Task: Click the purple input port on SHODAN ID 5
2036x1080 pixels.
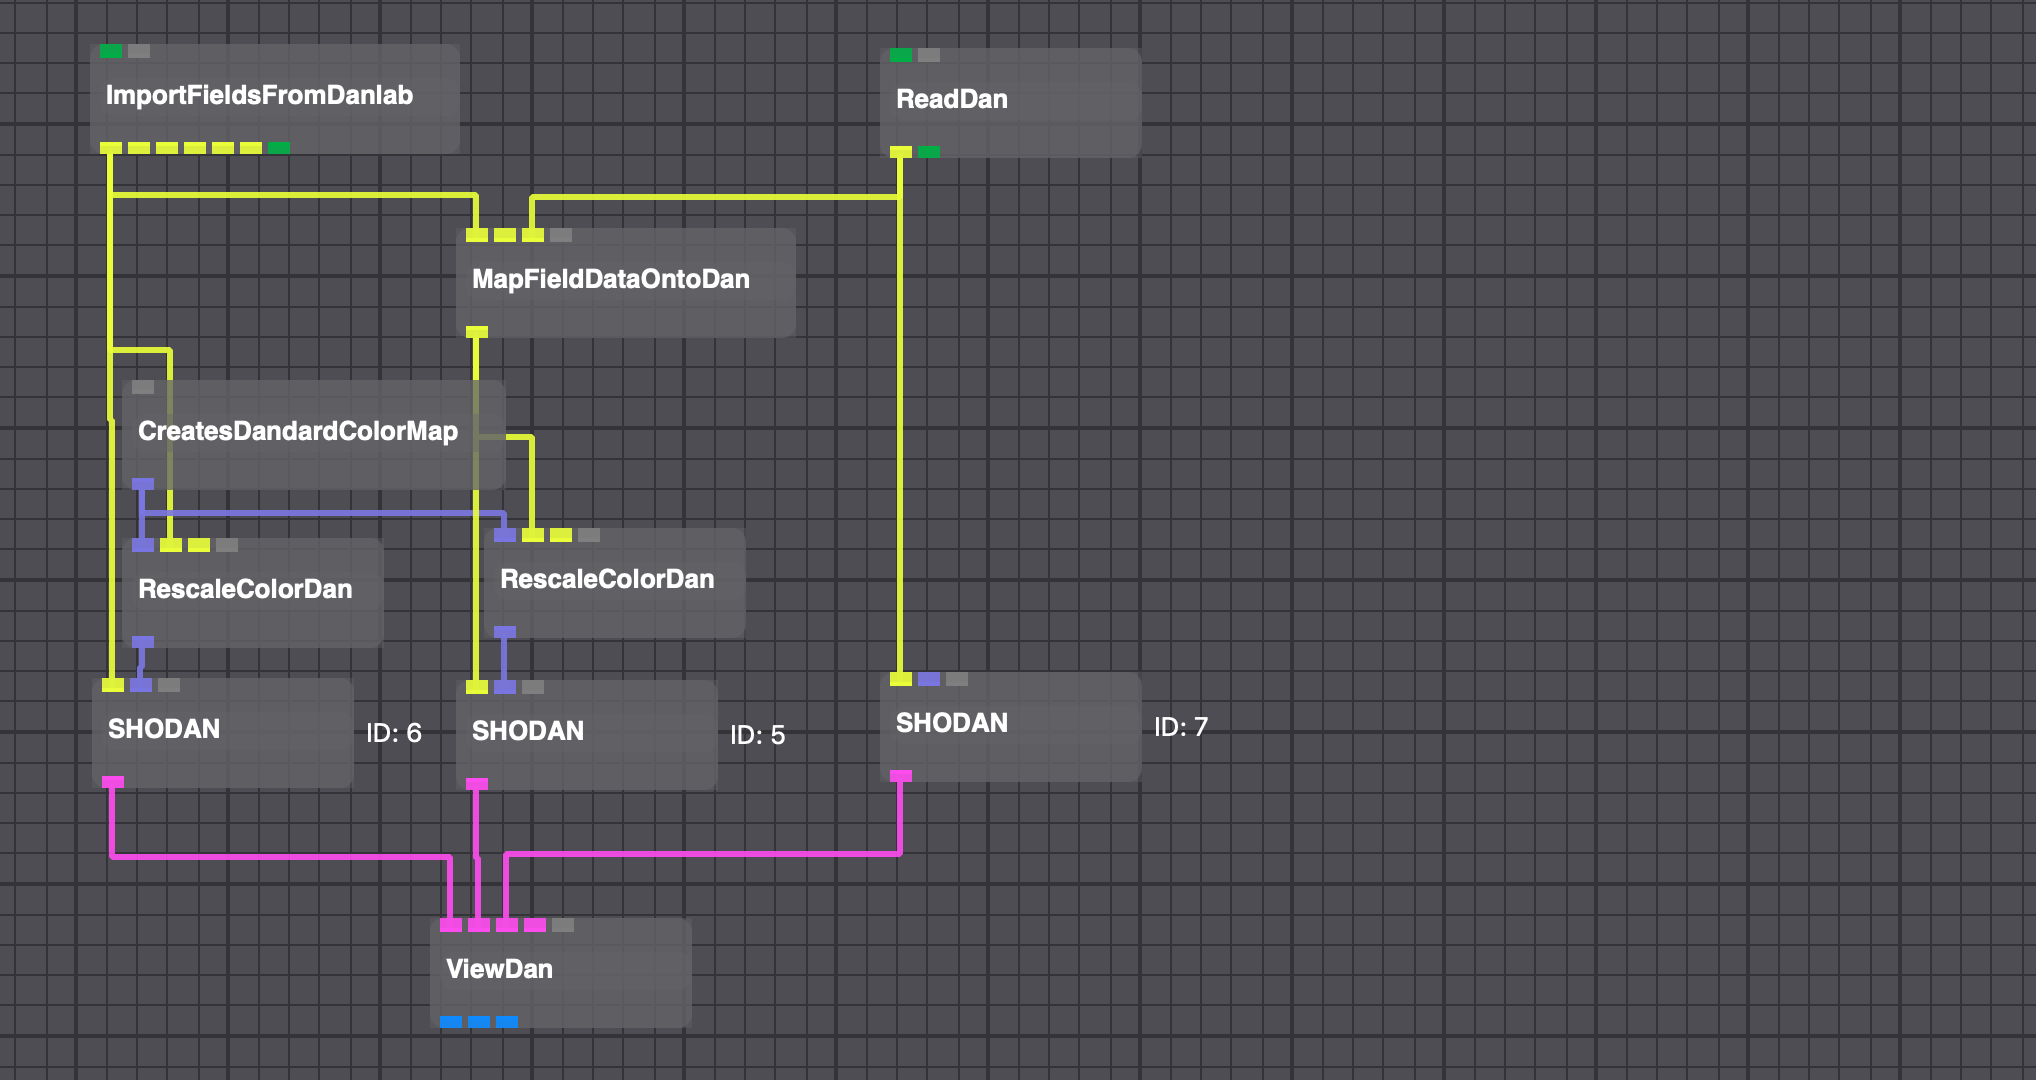Action: click(x=506, y=688)
